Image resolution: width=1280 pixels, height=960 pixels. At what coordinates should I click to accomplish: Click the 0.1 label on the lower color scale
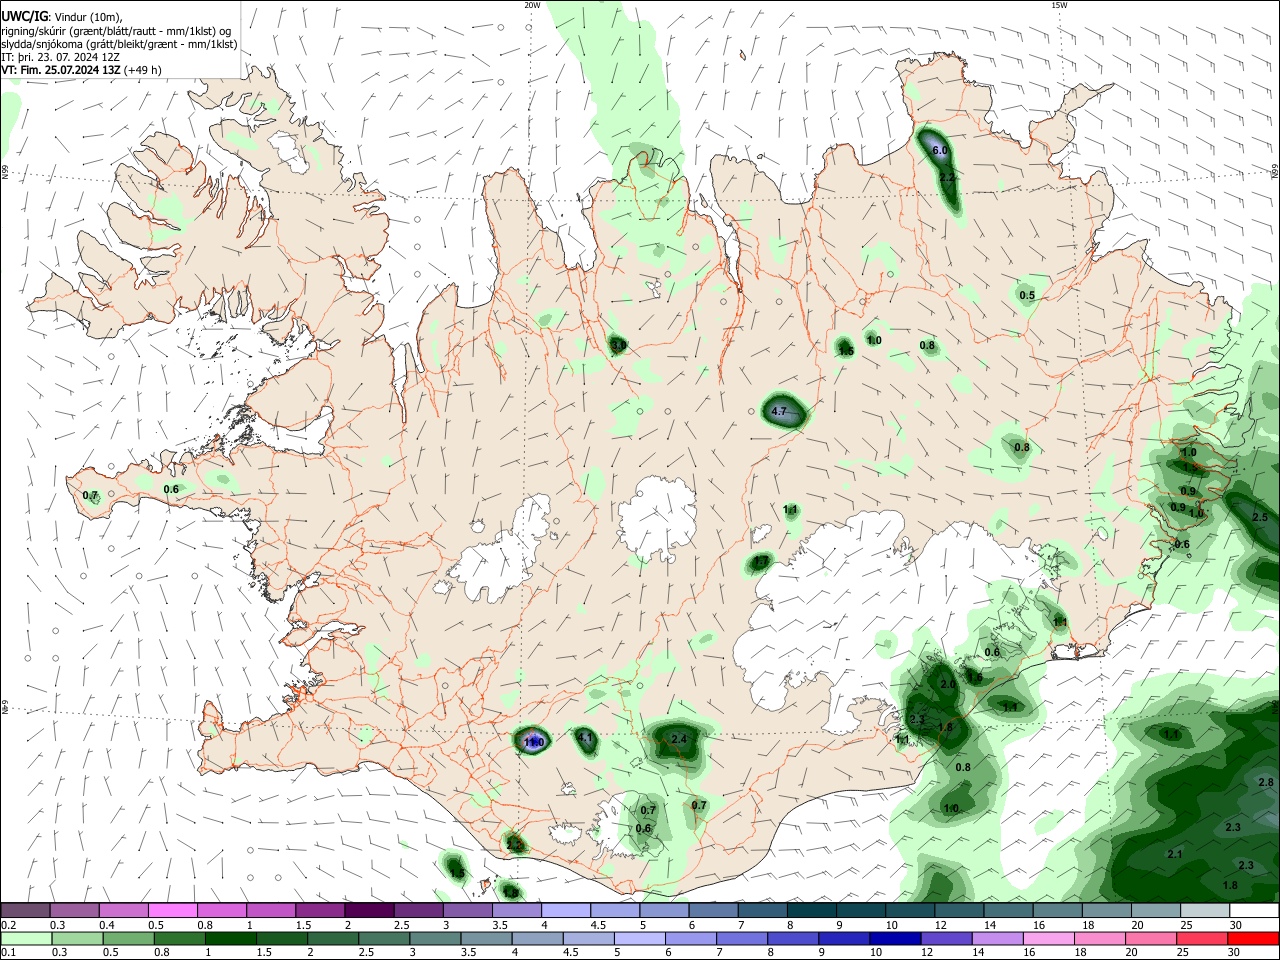coord(8,953)
